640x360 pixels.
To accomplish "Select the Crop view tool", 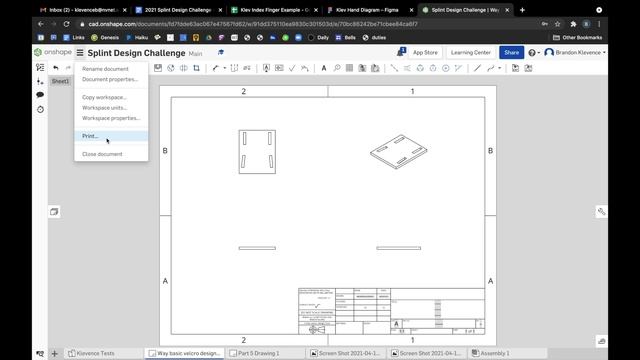I will (196, 68).
